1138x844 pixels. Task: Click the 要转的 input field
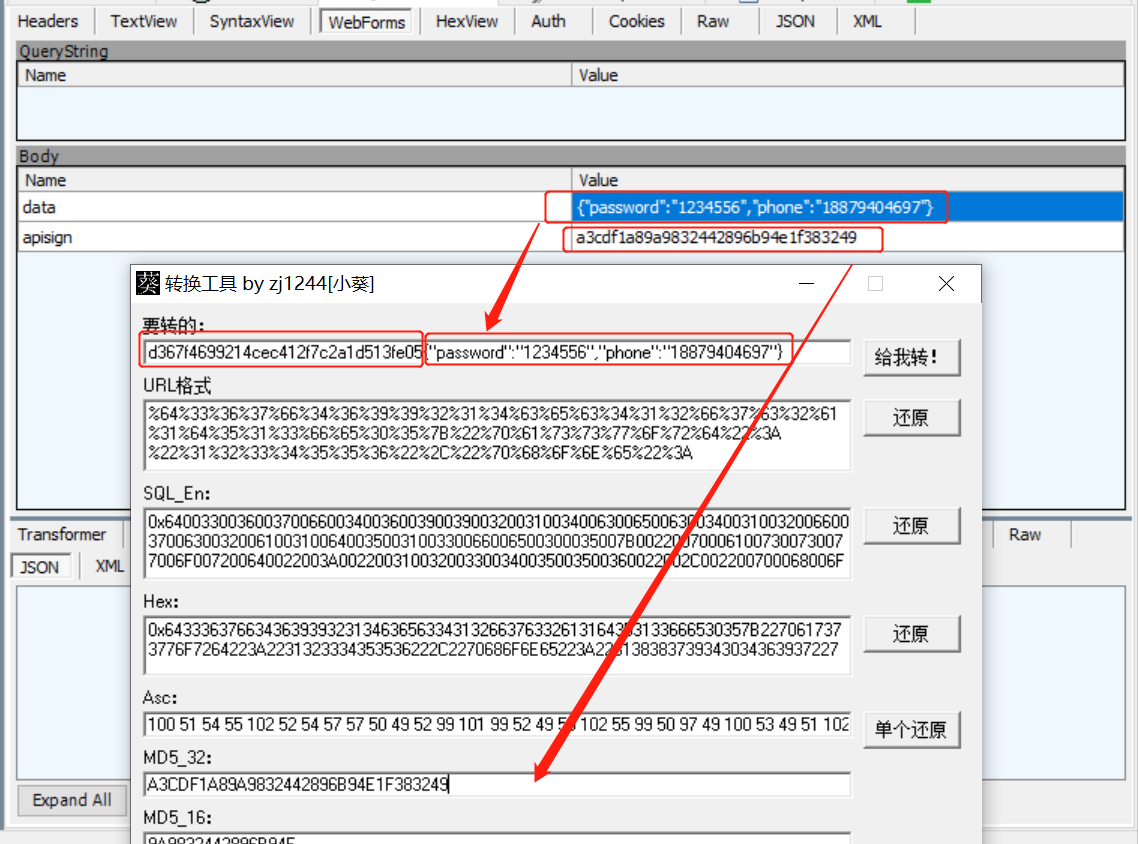click(497, 353)
